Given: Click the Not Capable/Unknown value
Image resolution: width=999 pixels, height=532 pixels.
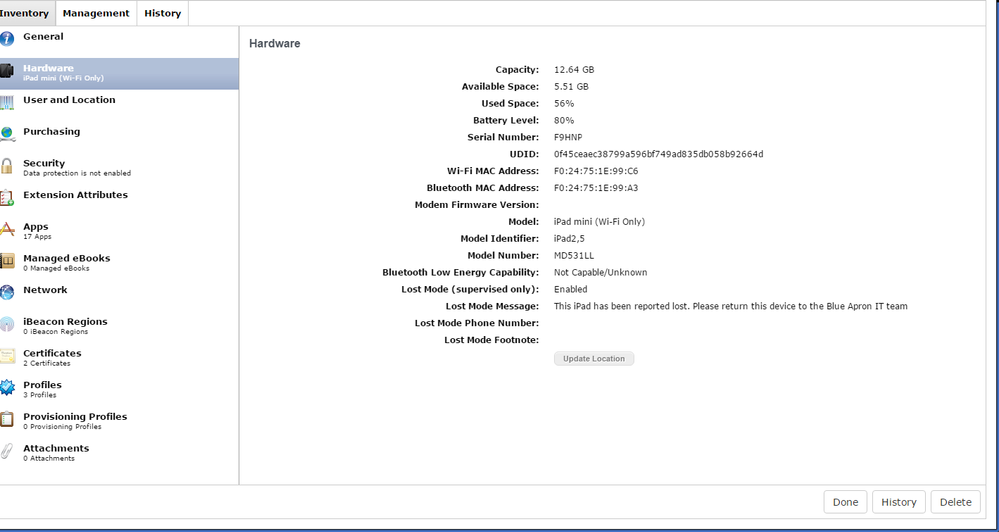Looking at the screenshot, I should pyautogui.click(x=601, y=273).
